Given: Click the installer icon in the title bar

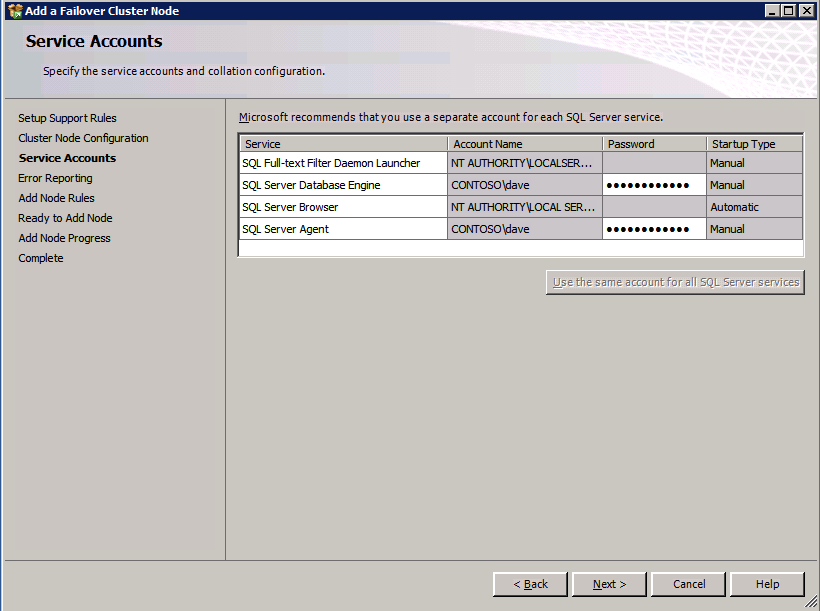Looking at the screenshot, I should click(x=15, y=10).
